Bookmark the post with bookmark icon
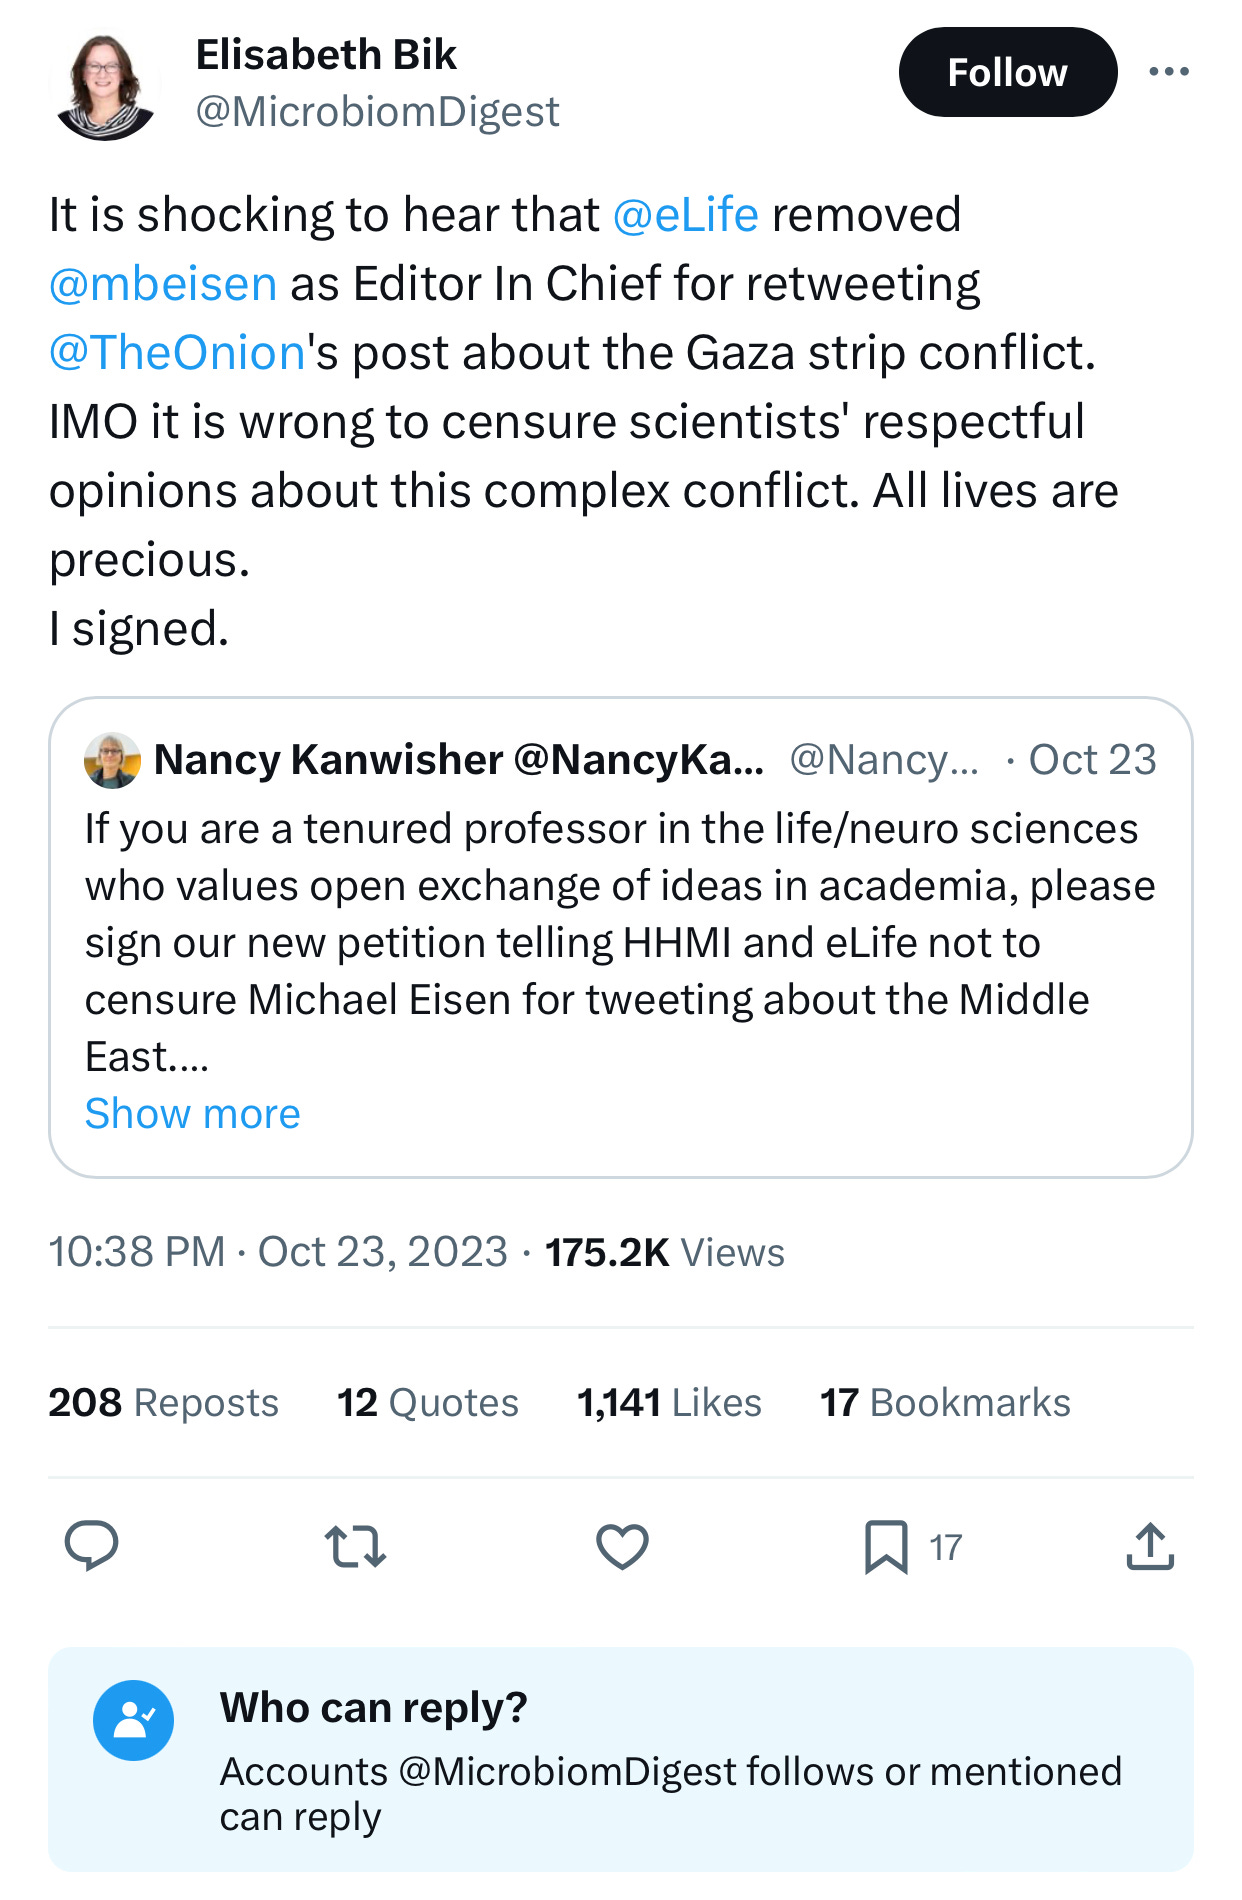1242x1900 pixels. tap(886, 1547)
